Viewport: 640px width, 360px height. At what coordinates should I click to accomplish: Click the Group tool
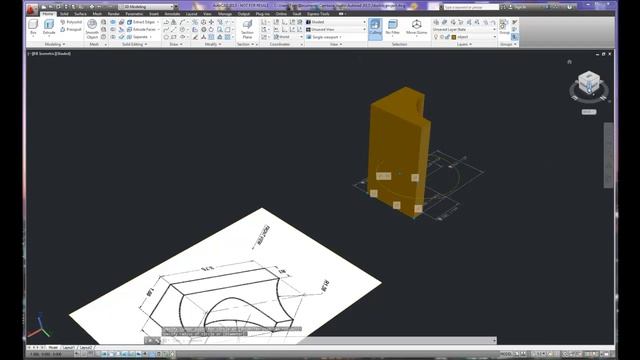504,27
